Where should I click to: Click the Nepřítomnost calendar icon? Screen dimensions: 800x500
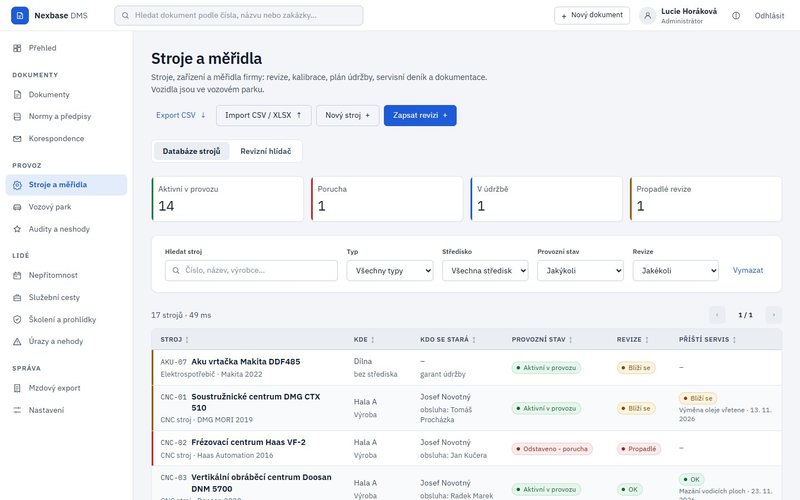(17, 275)
